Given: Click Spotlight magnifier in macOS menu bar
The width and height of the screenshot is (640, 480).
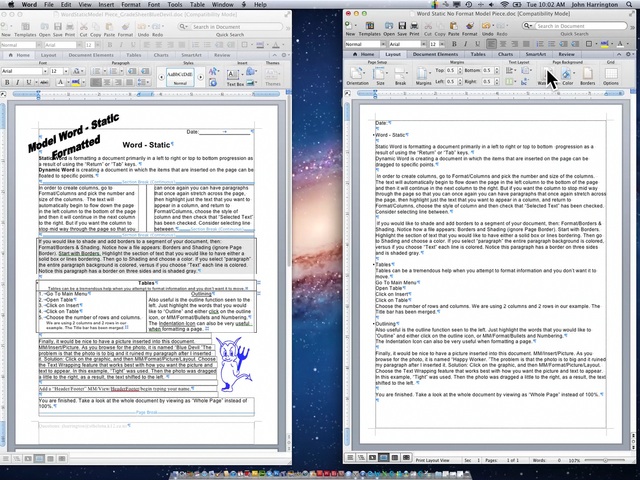Looking at the screenshot, I should 629,4.
